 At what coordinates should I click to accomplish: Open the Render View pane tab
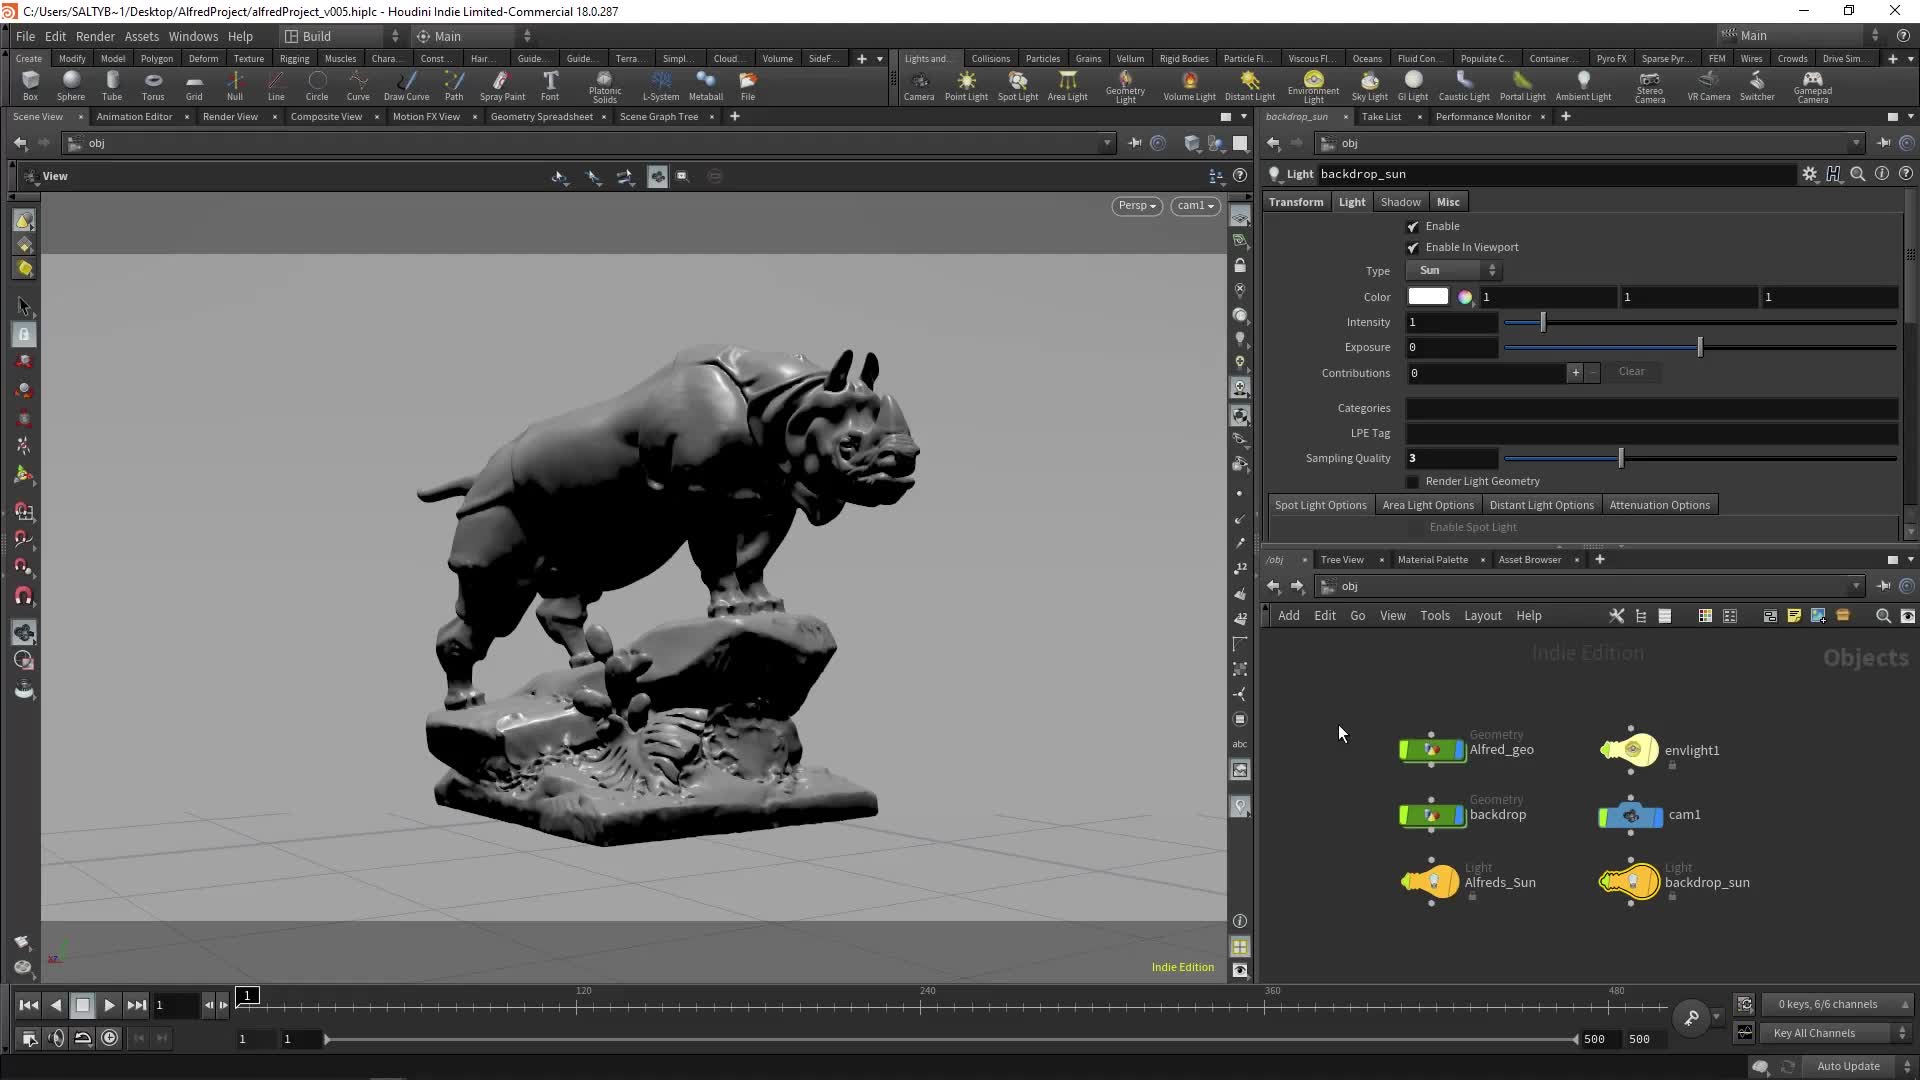(230, 117)
